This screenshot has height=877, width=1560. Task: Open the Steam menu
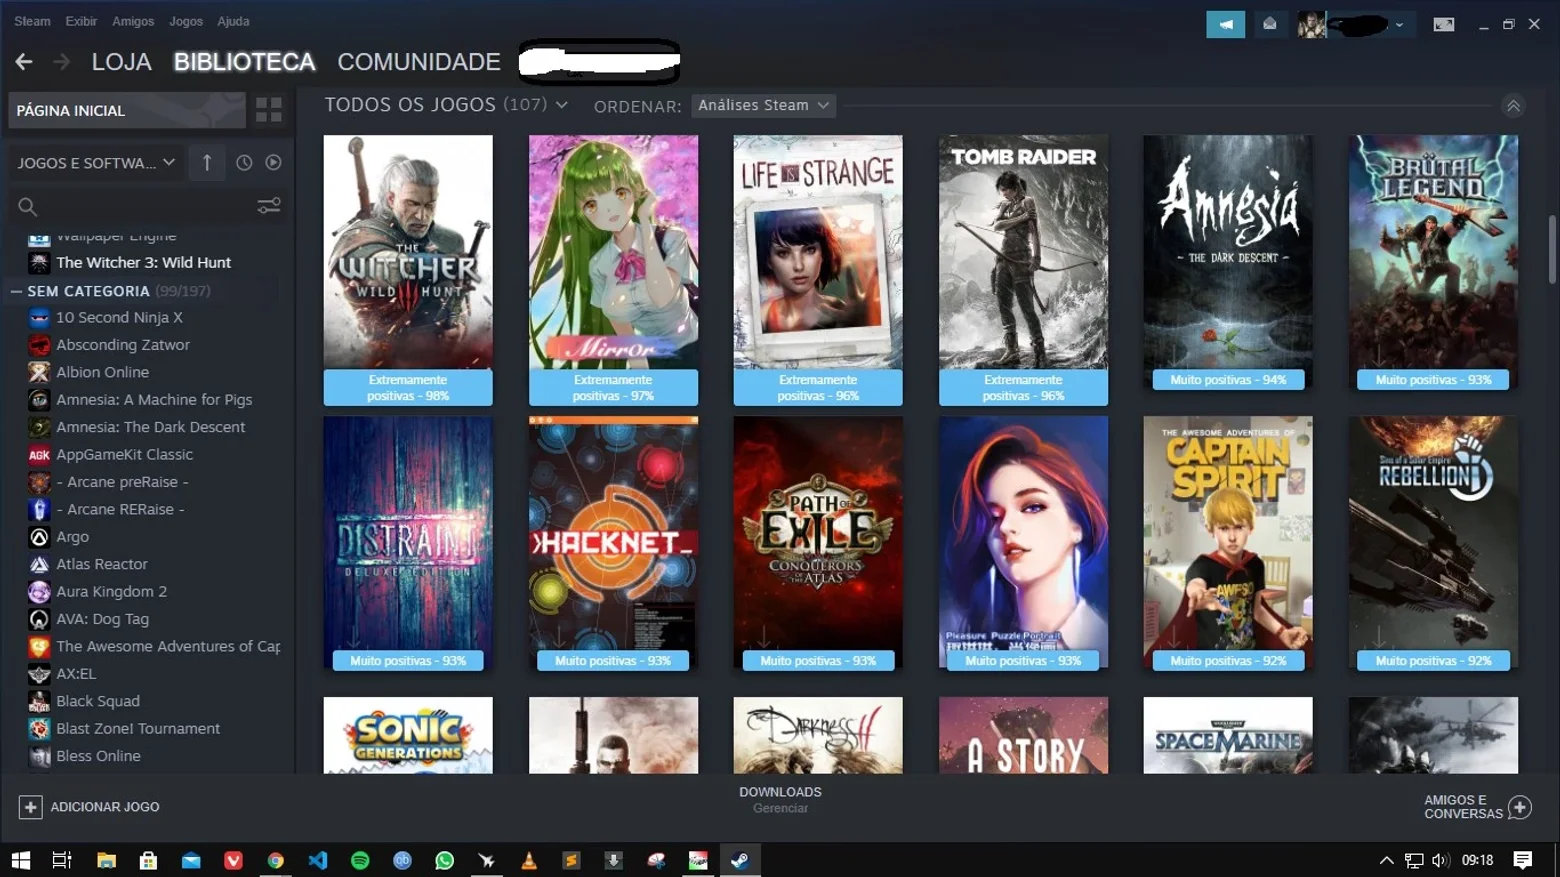point(32,21)
